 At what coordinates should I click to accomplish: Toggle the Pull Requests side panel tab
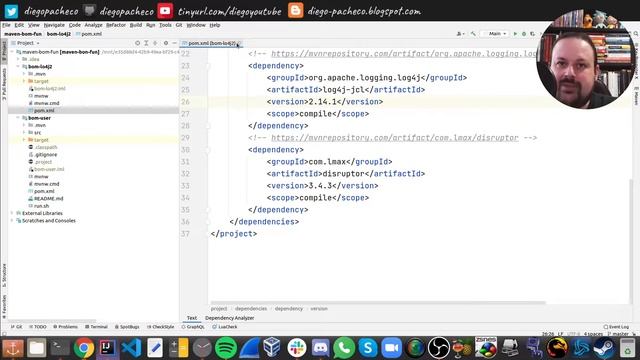(x=4, y=84)
